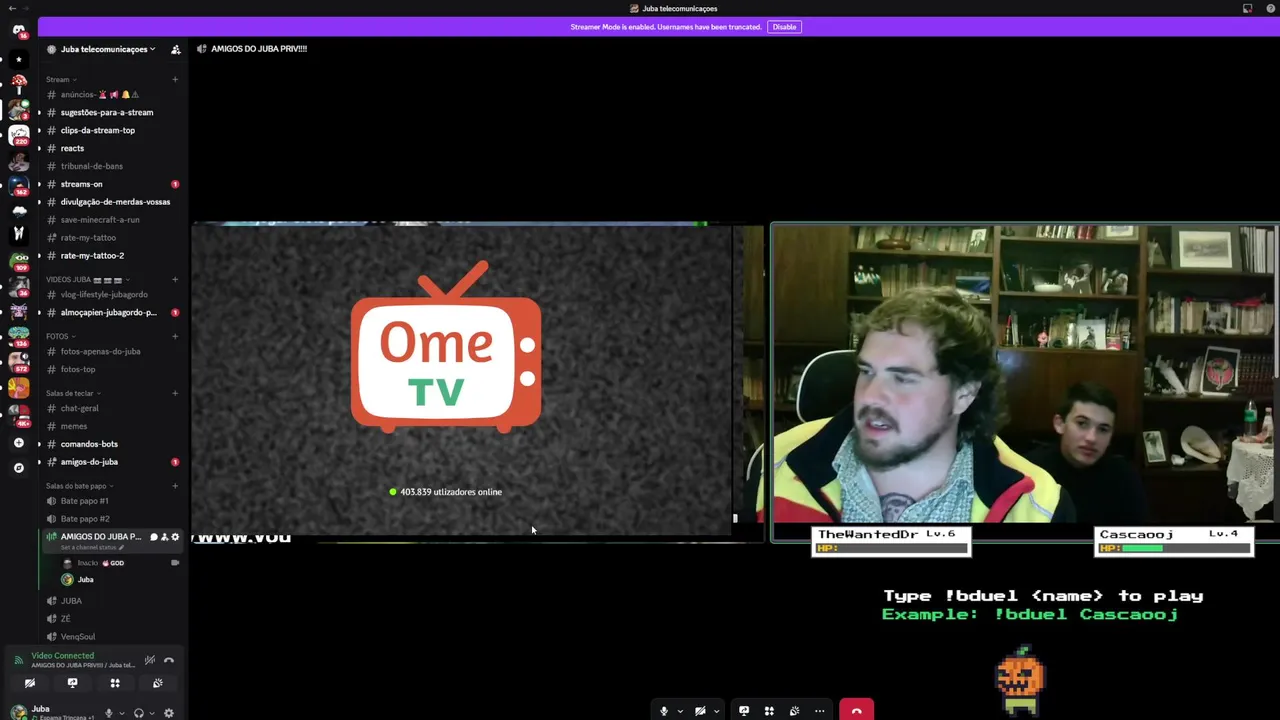1280x720 pixels.
Task: Open Discord direct messages home icon
Action: pyautogui.click(x=19, y=30)
